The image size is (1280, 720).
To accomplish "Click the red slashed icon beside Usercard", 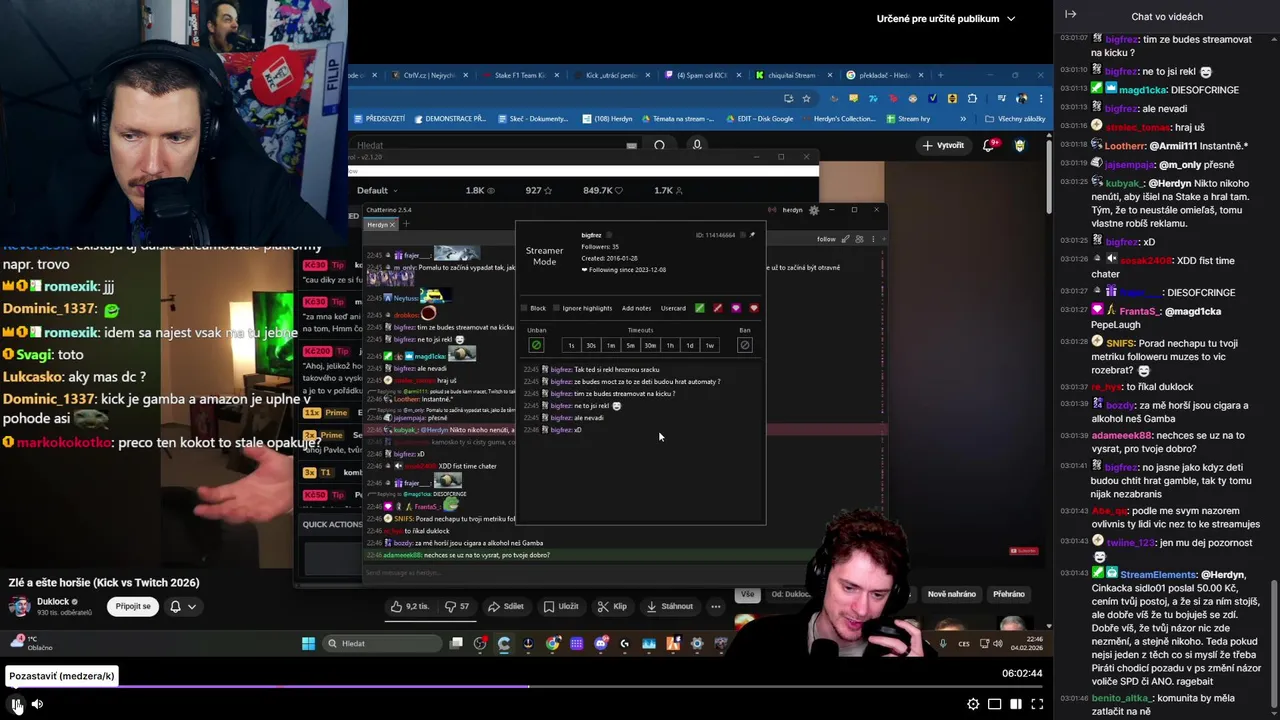I will point(717,308).
